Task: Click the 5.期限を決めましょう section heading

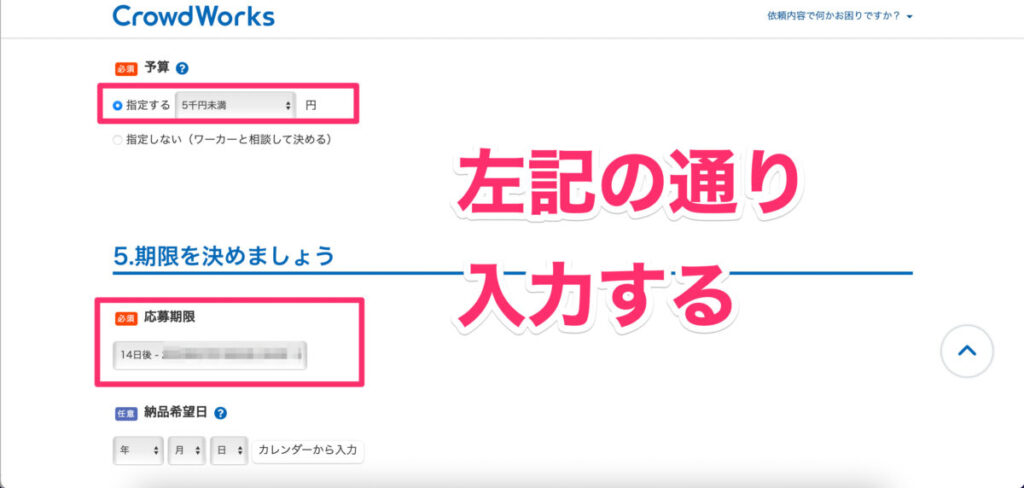Action: tap(224, 256)
